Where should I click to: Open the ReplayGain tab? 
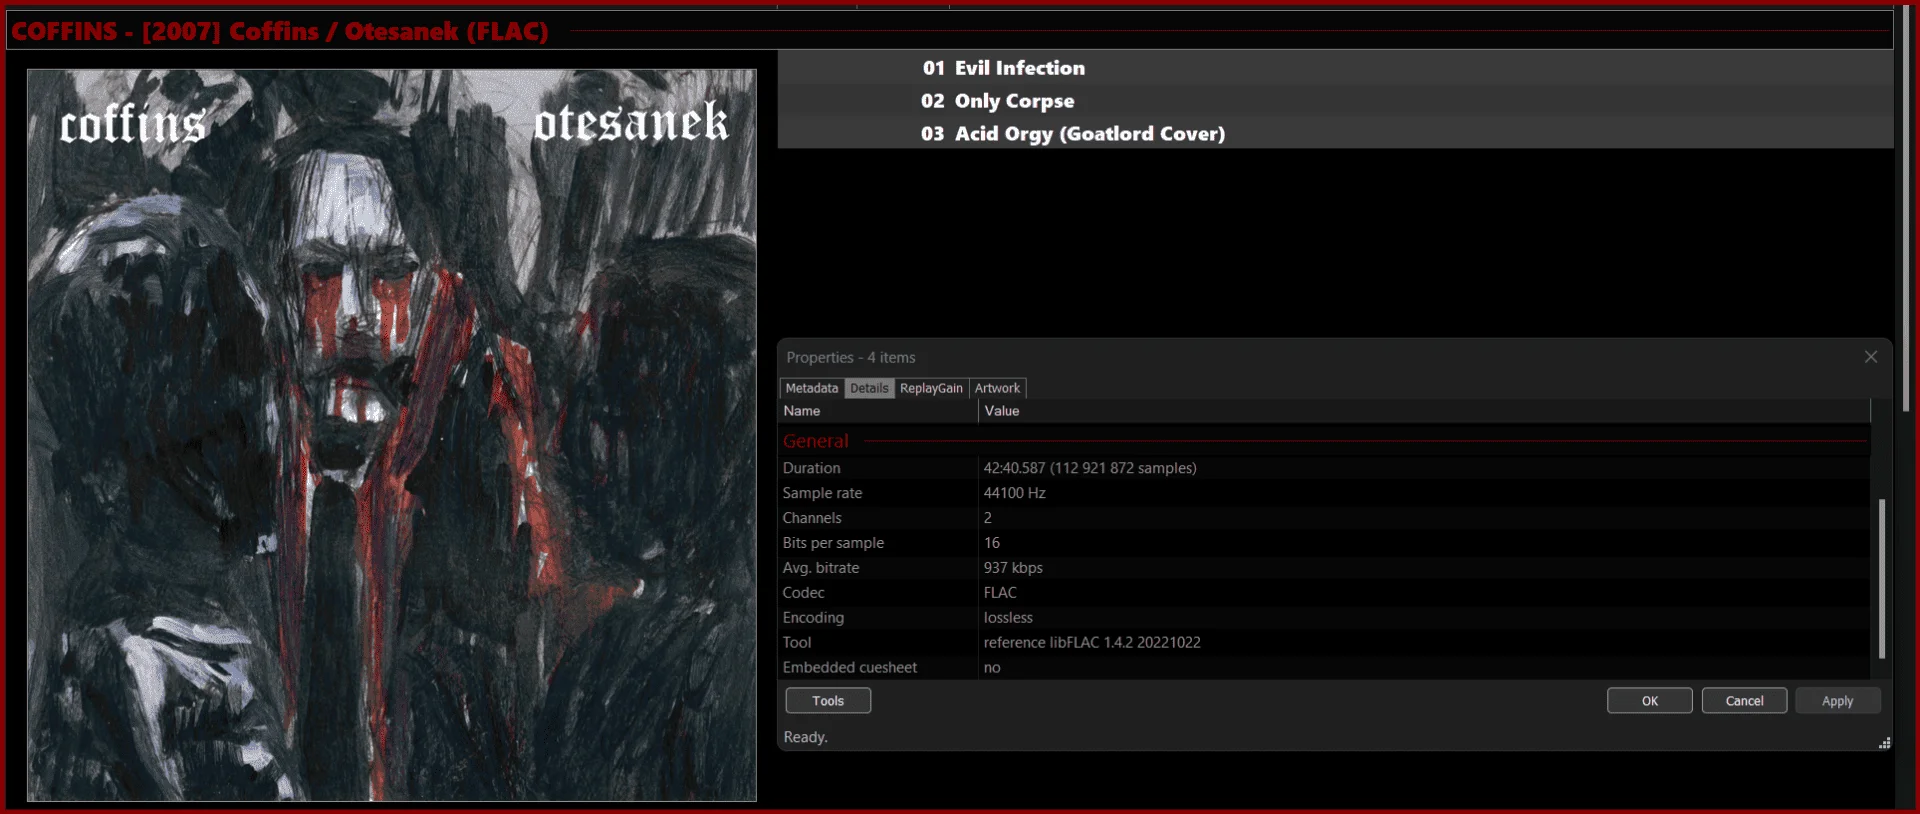931,388
